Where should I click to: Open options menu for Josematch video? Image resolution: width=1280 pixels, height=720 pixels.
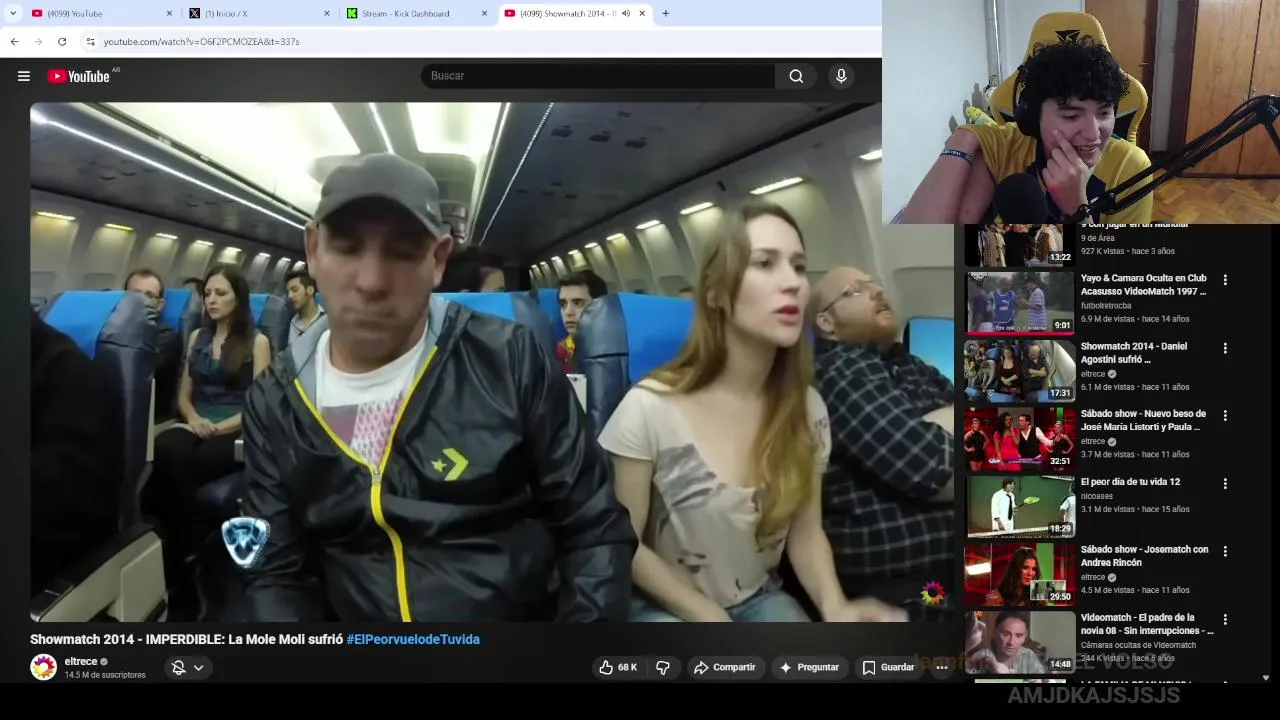point(1225,551)
